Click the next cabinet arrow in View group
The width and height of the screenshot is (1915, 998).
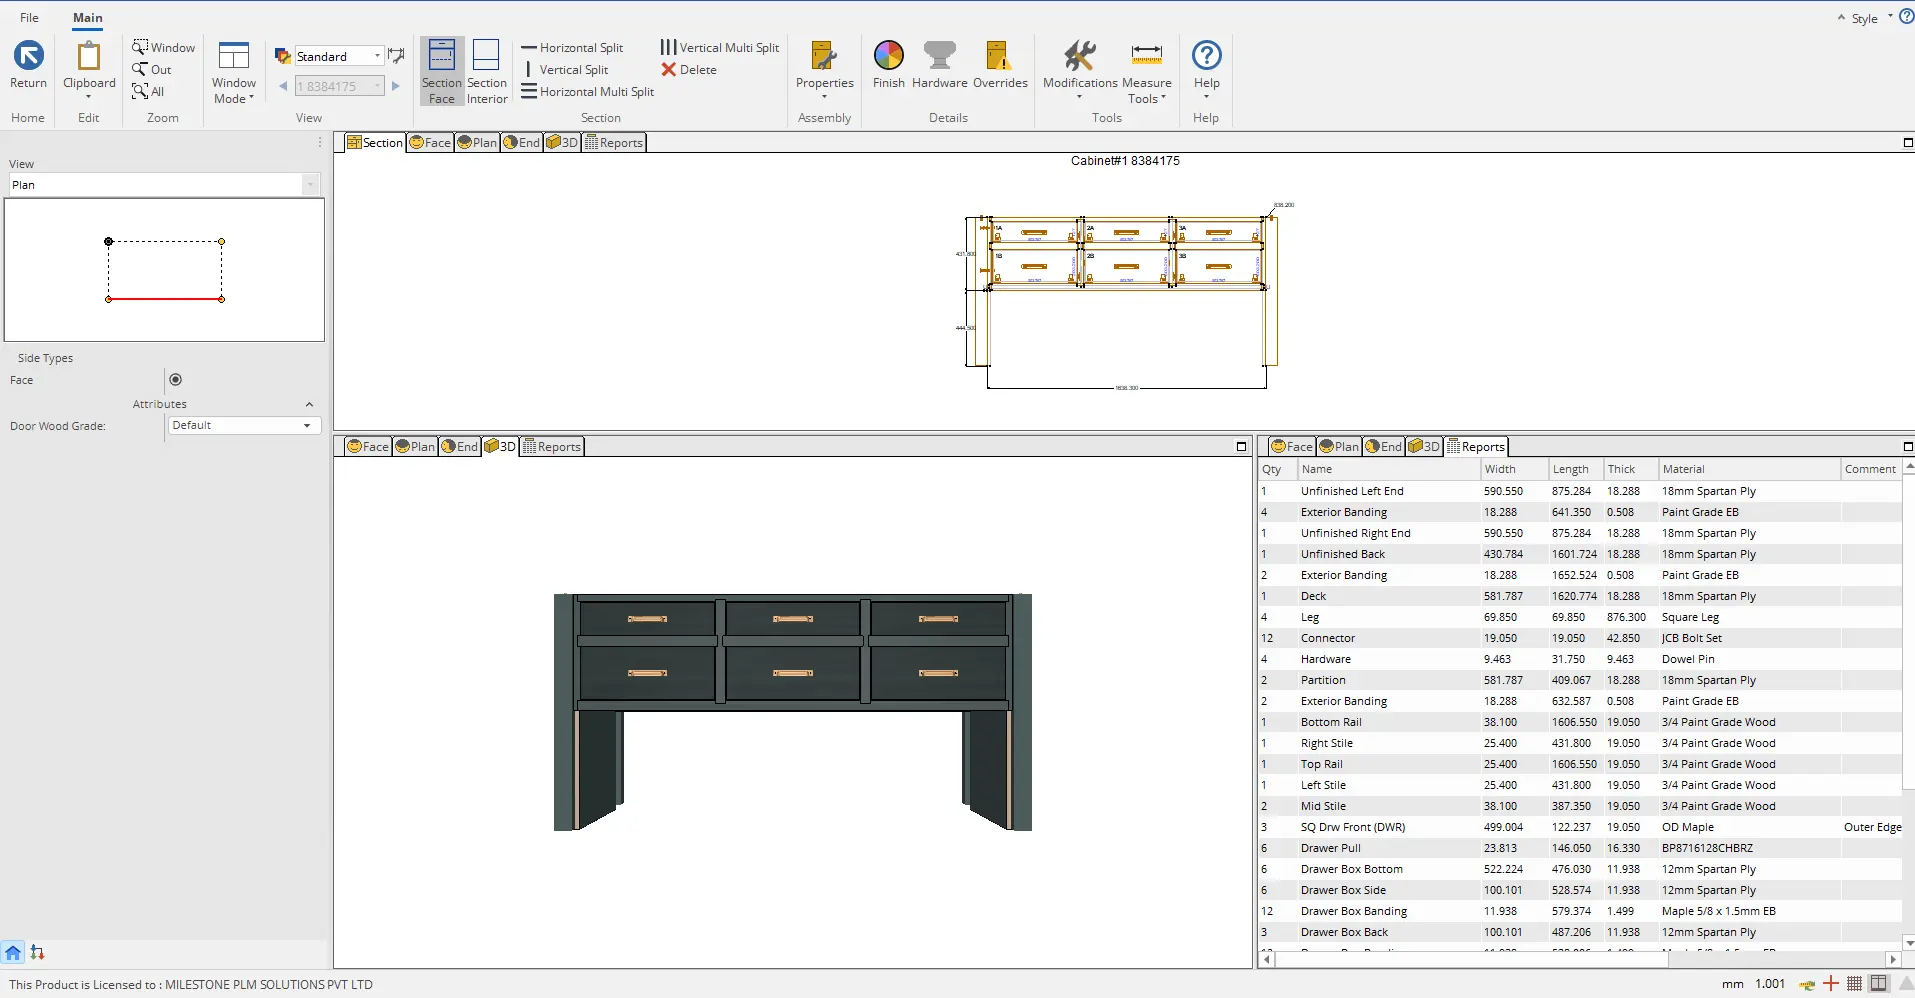pyautogui.click(x=396, y=86)
